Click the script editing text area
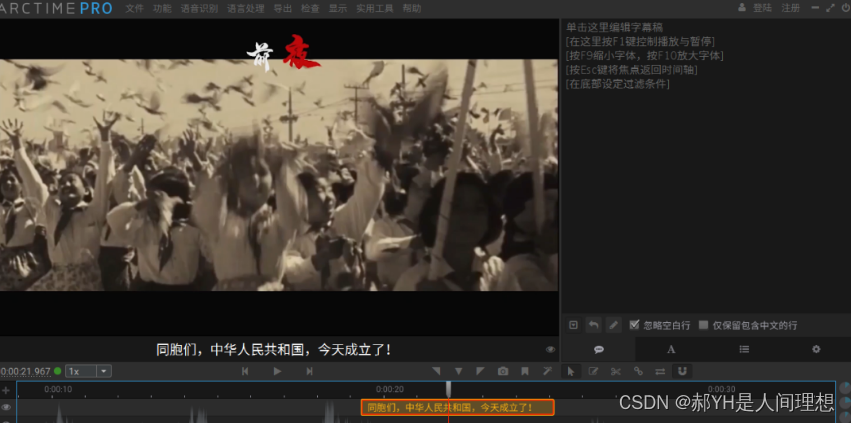851x423 pixels. [705, 166]
